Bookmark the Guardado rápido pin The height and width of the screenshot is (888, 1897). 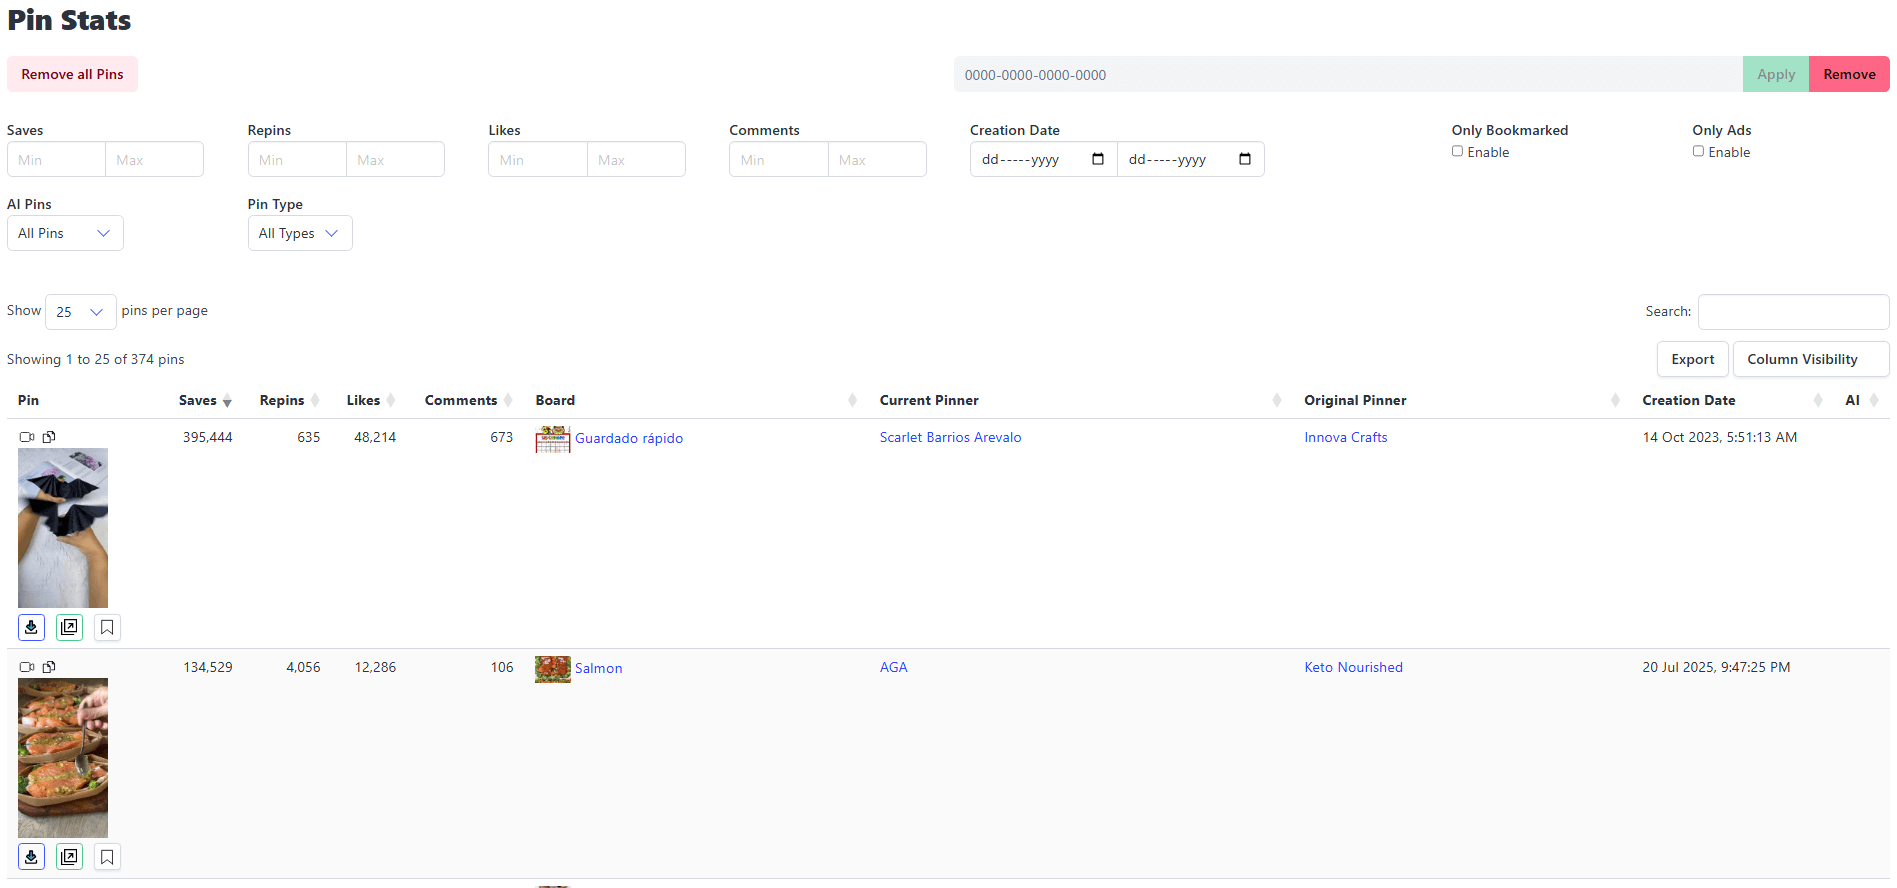[107, 627]
